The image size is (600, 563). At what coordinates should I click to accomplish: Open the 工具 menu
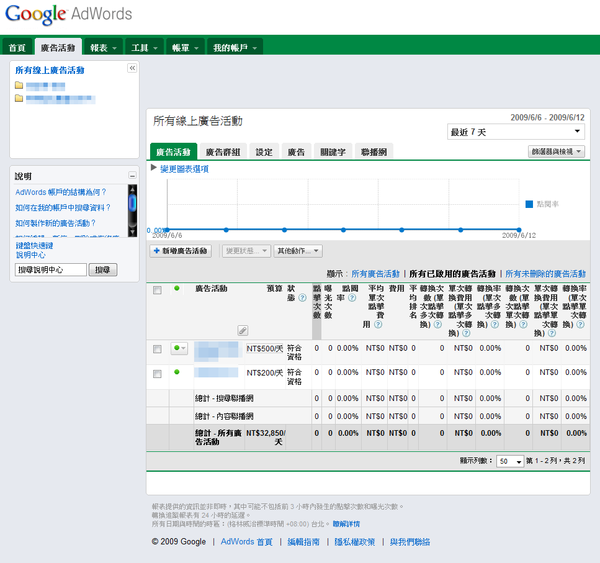coord(145,48)
